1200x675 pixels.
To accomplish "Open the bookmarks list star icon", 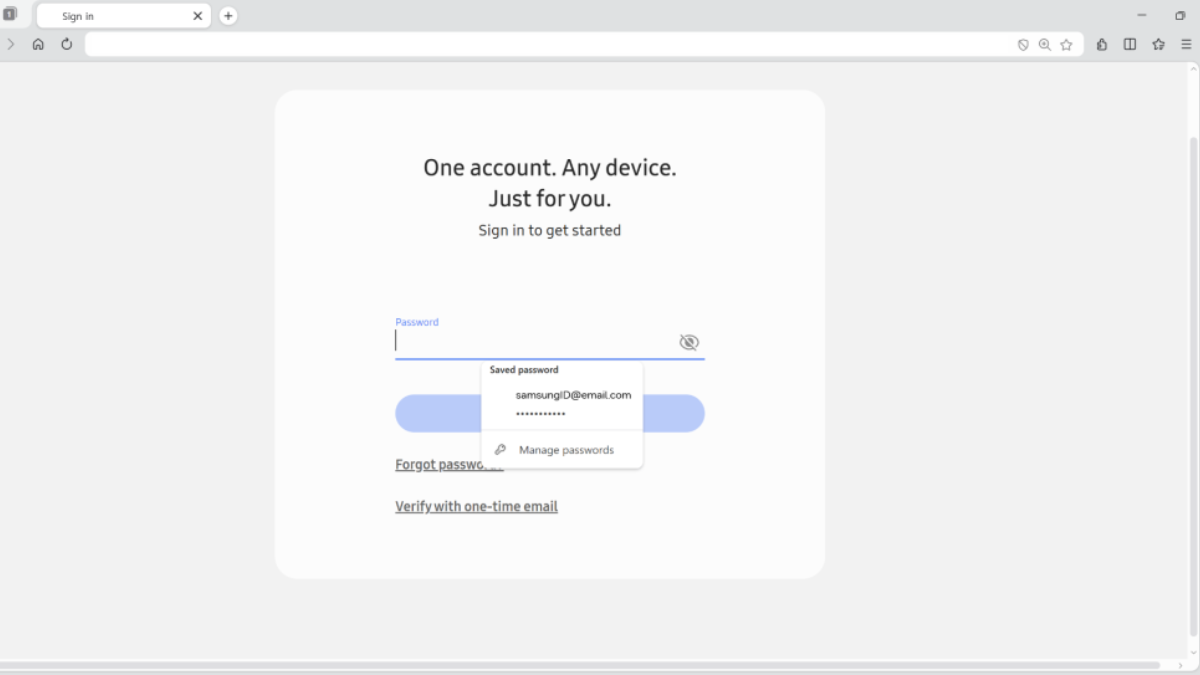I will pos(1157,44).
